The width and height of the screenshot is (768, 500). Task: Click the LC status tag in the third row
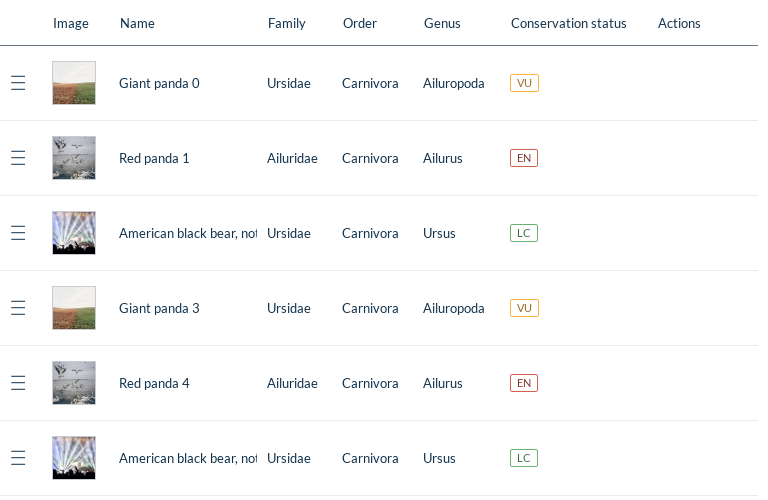[x=524, y=233]
